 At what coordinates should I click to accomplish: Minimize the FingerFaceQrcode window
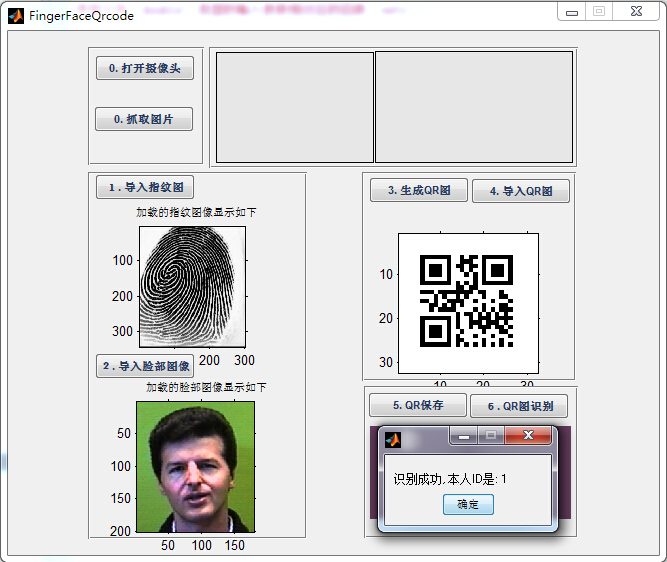572,12
